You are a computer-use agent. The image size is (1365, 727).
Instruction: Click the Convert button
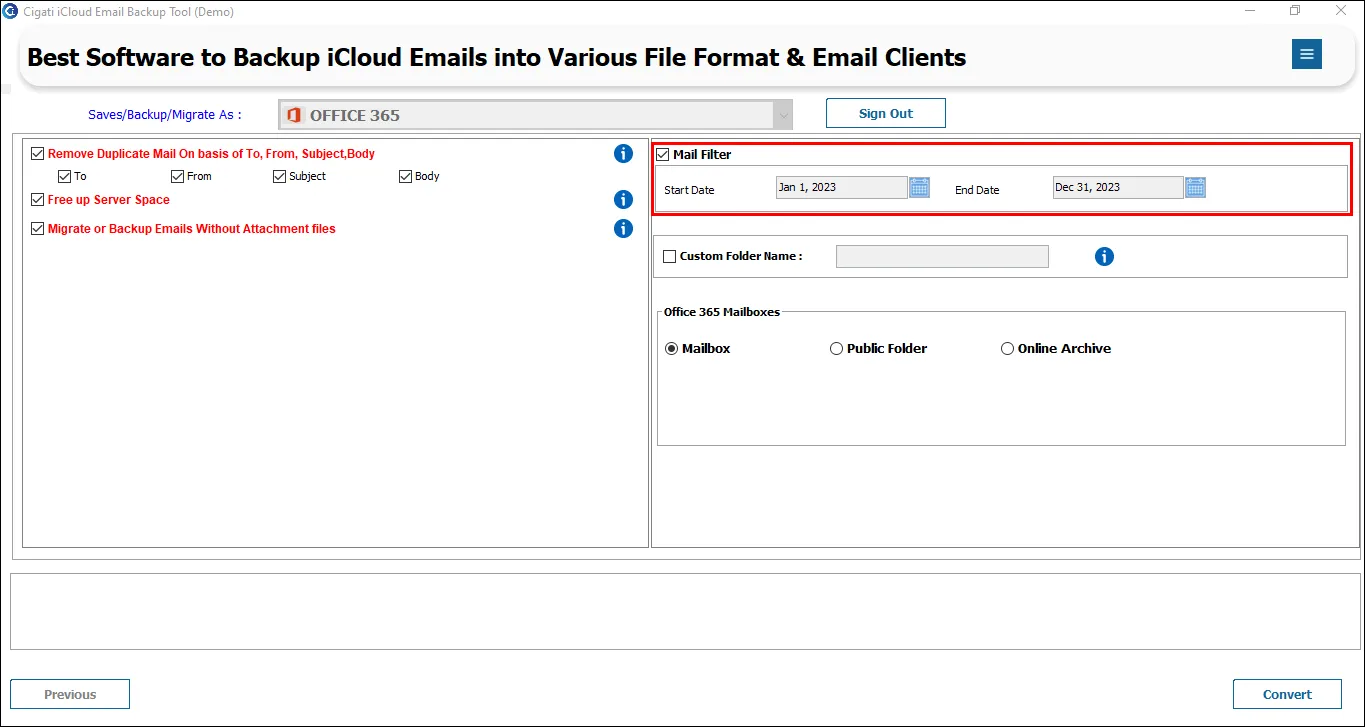pyautogui.click(x=1287, y=694)
